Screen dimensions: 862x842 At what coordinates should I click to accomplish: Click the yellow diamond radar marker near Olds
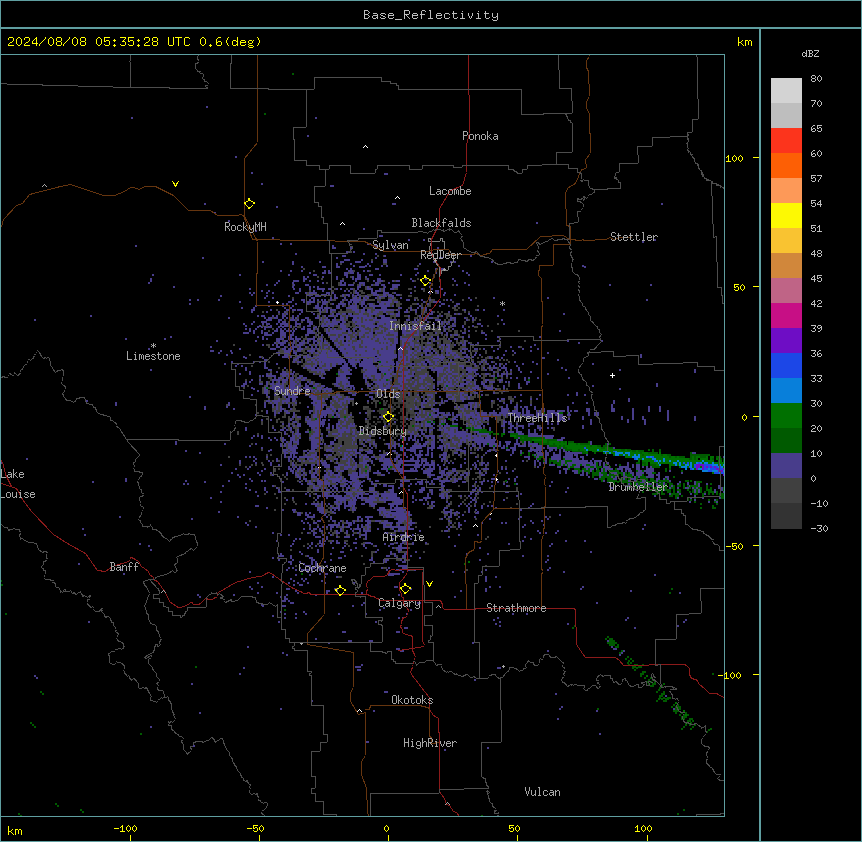pyautogui.click(x=388, y=417)
